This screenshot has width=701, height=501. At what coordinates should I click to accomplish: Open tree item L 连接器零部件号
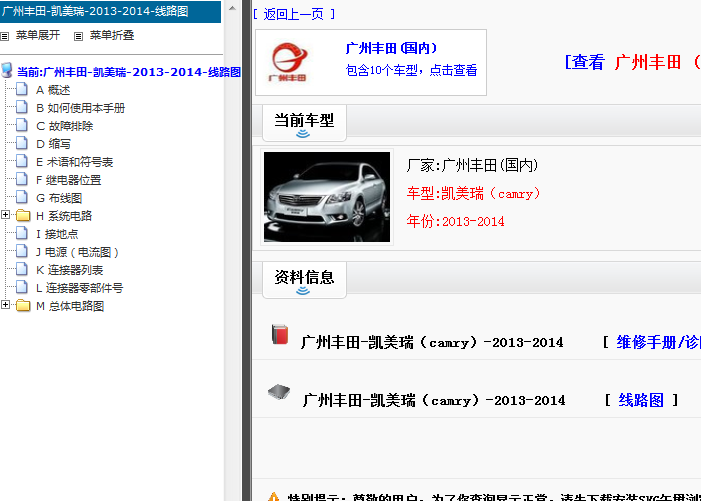click(80, 288)
